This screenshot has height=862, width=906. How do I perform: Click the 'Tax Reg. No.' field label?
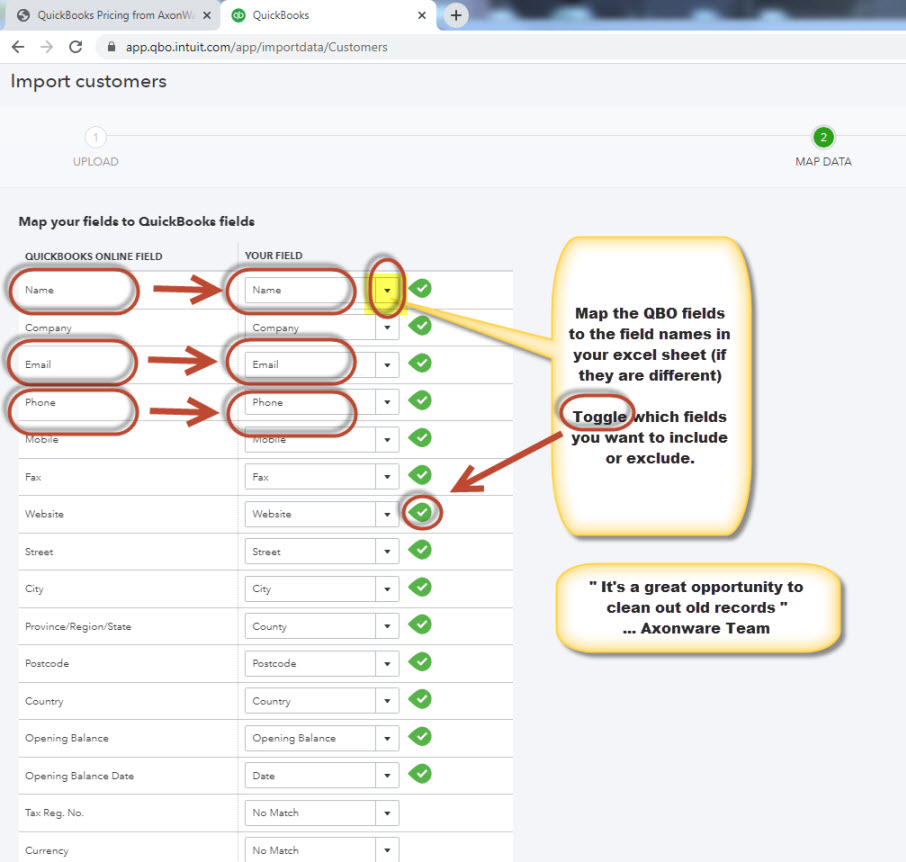coord(54,813)
